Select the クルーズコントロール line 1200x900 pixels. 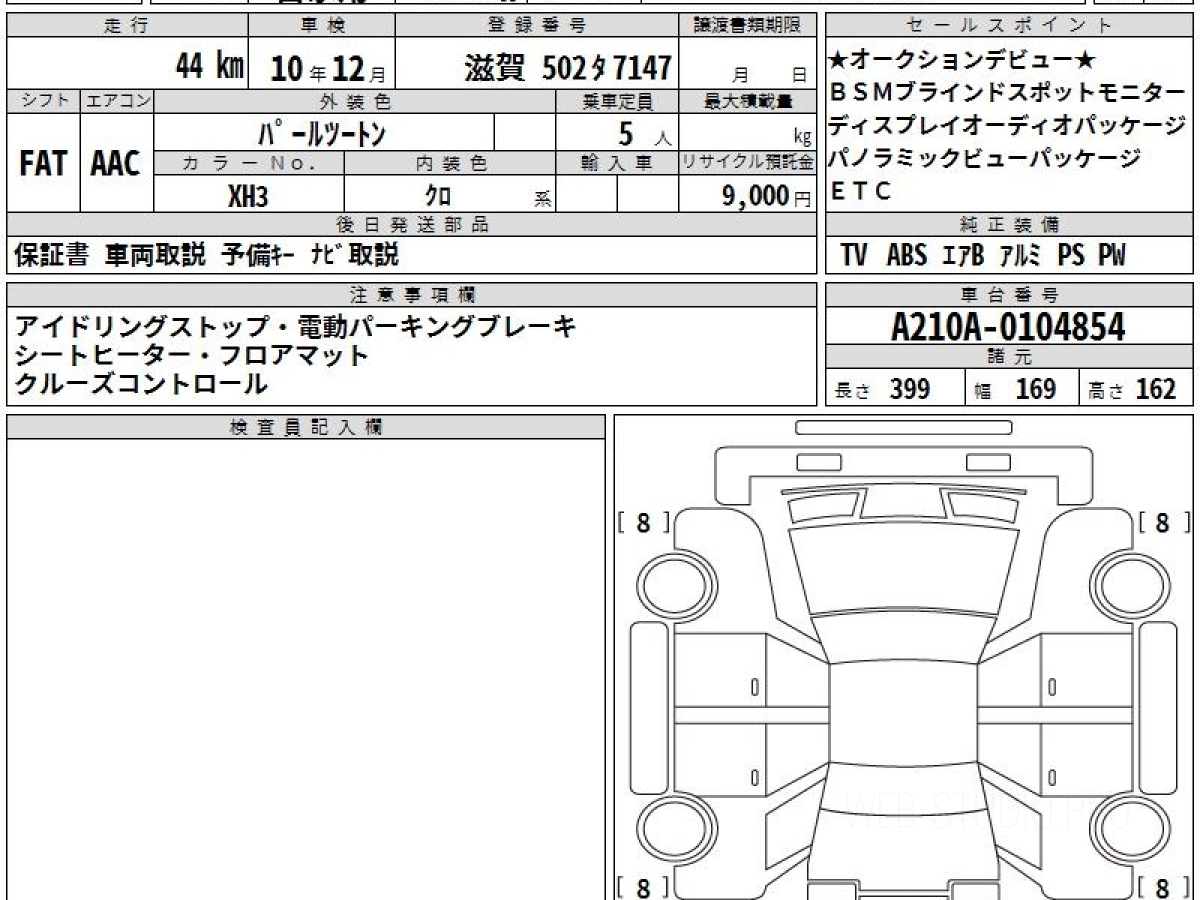141,383
